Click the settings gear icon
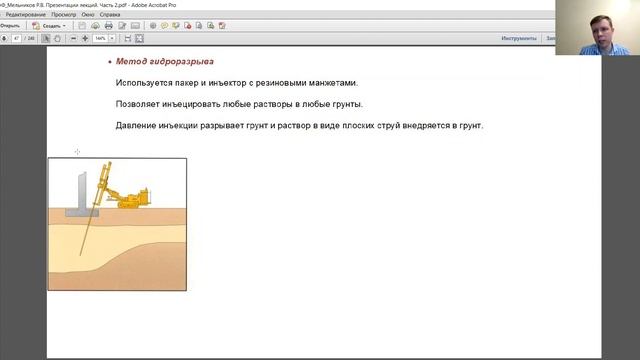 pos(153,26)
